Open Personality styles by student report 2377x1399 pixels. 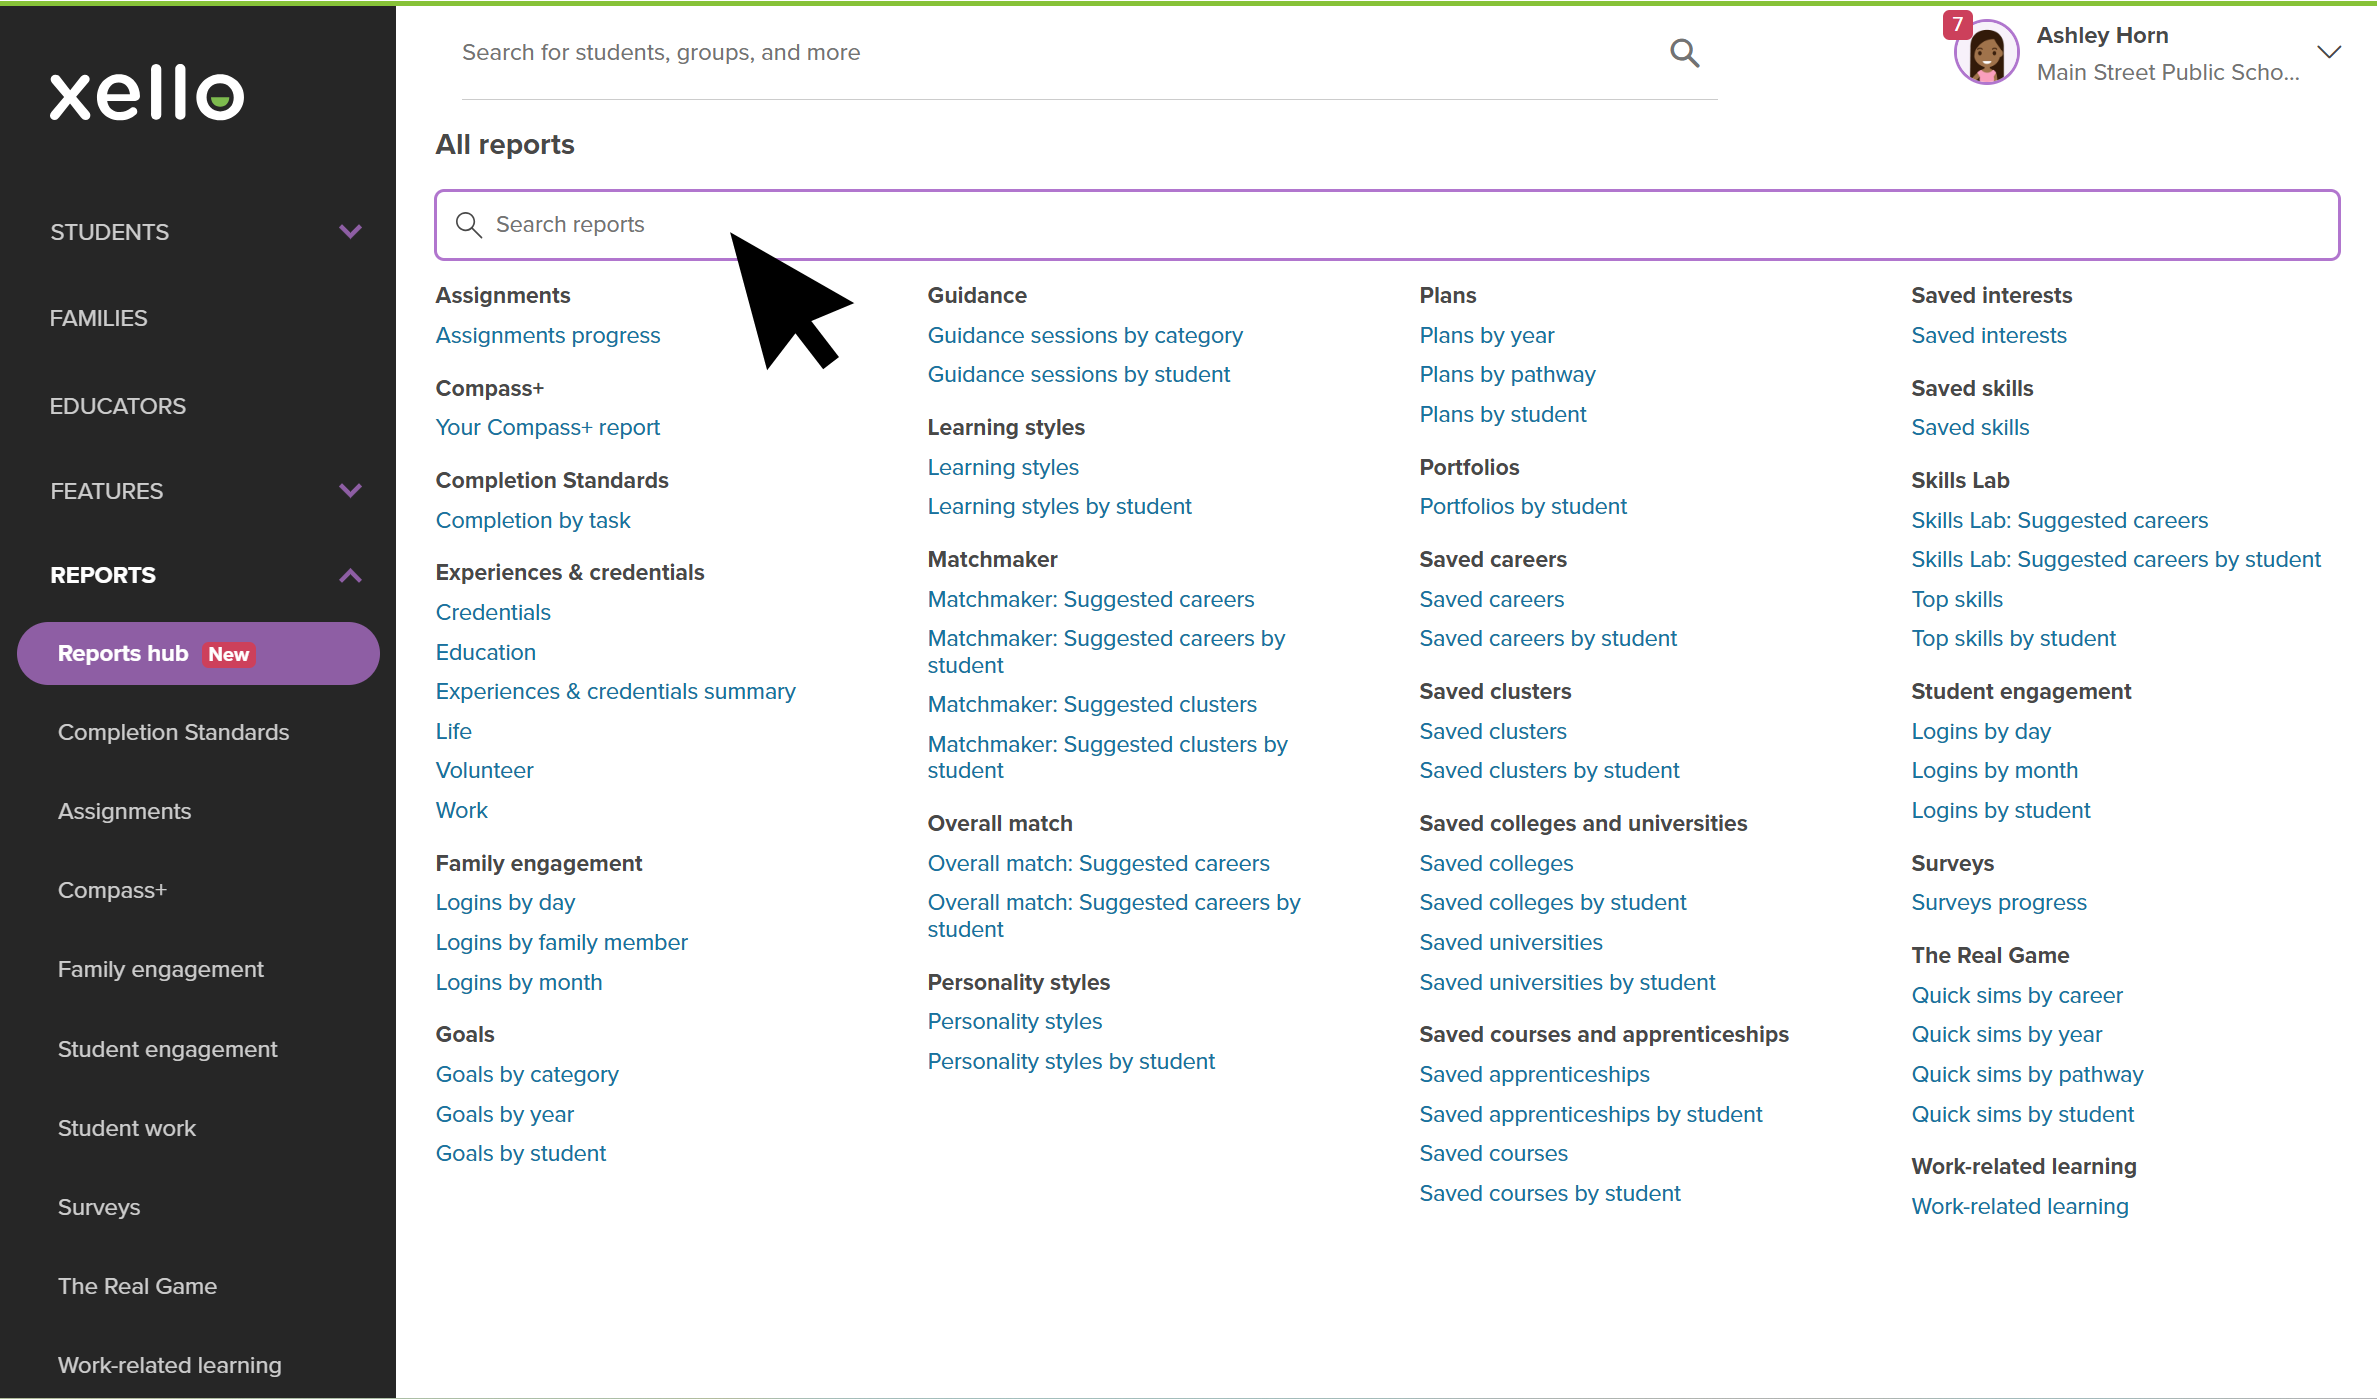(x=1071, y=1062)
